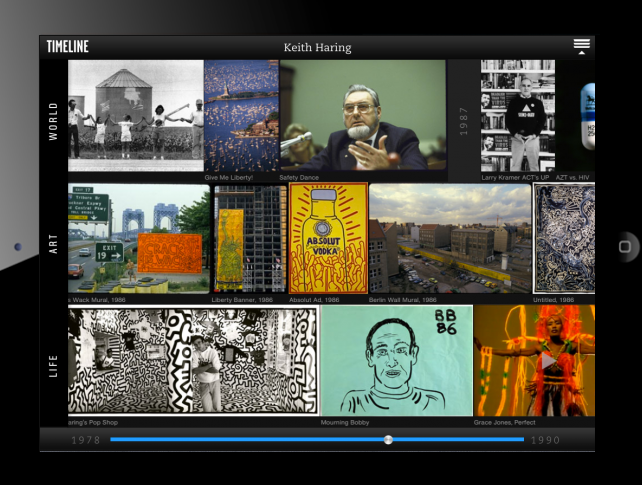642x485 pixels.
Task: Select the WORLD row label
Action: (x=53, y=122)
